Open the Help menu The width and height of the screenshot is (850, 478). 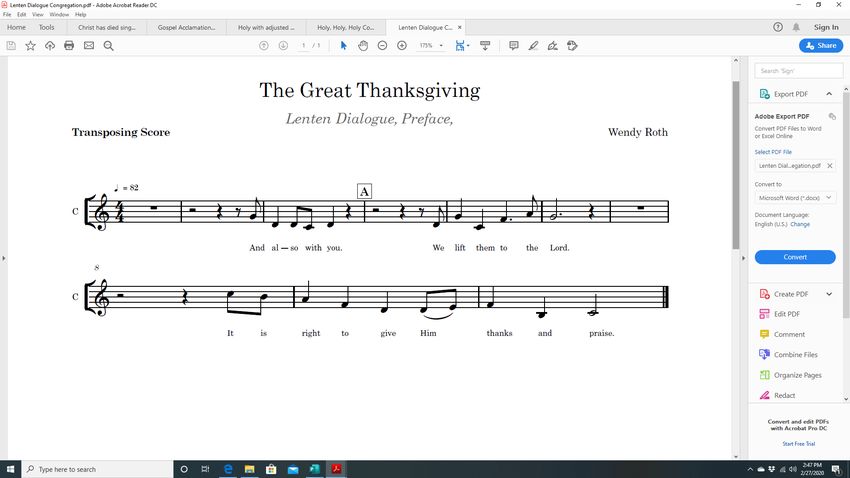pyautogui.click(x=81, y=15)
